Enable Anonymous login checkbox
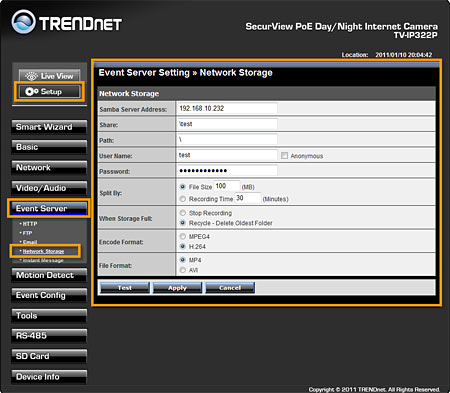Viewport: 450px width, 393px height. [284, 156]
